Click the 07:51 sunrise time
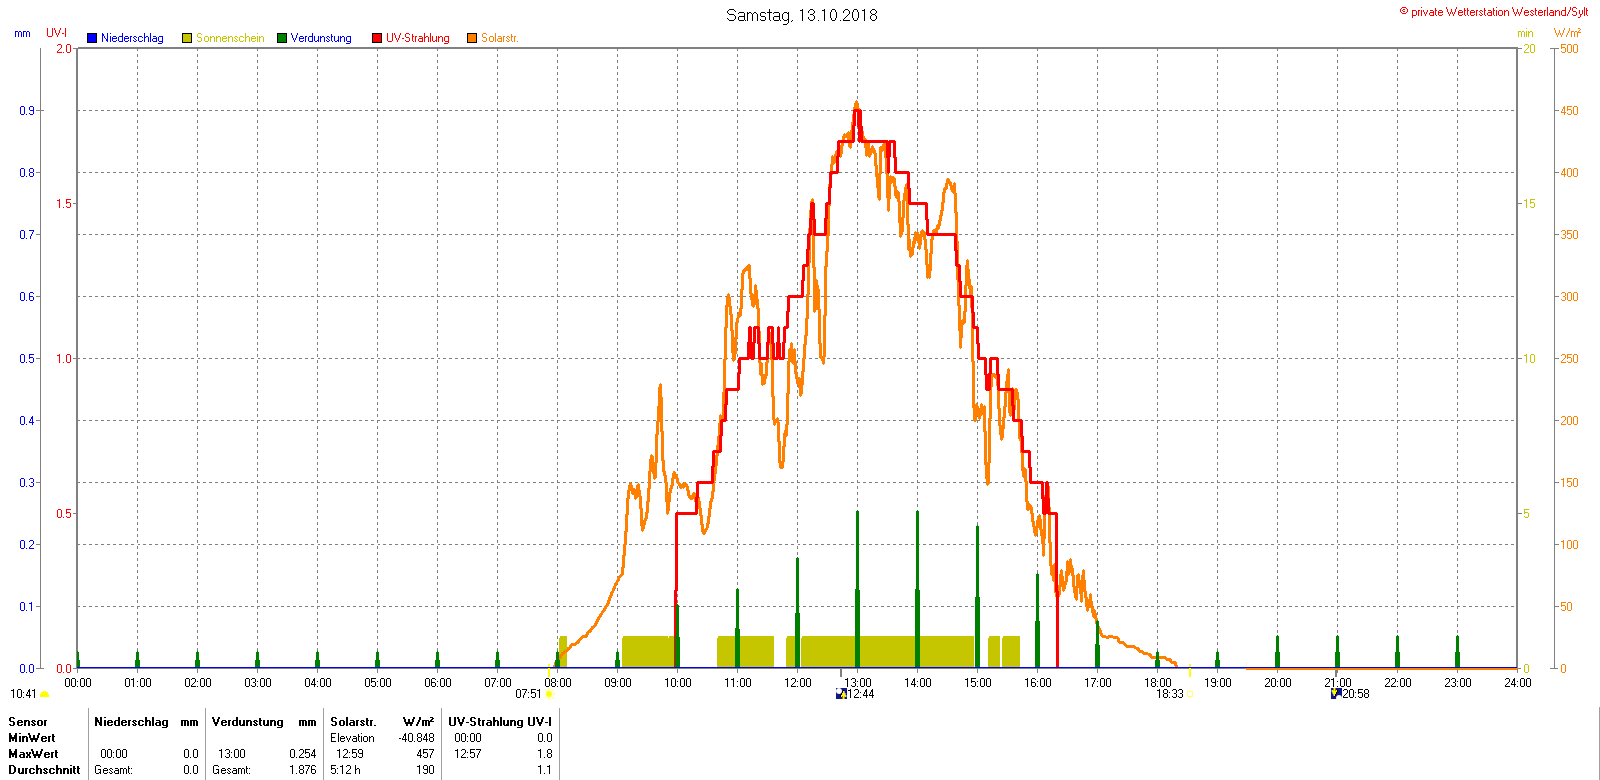Viewport: 1600px width, 780px height. pyautogui.click(x=529, y=694)
